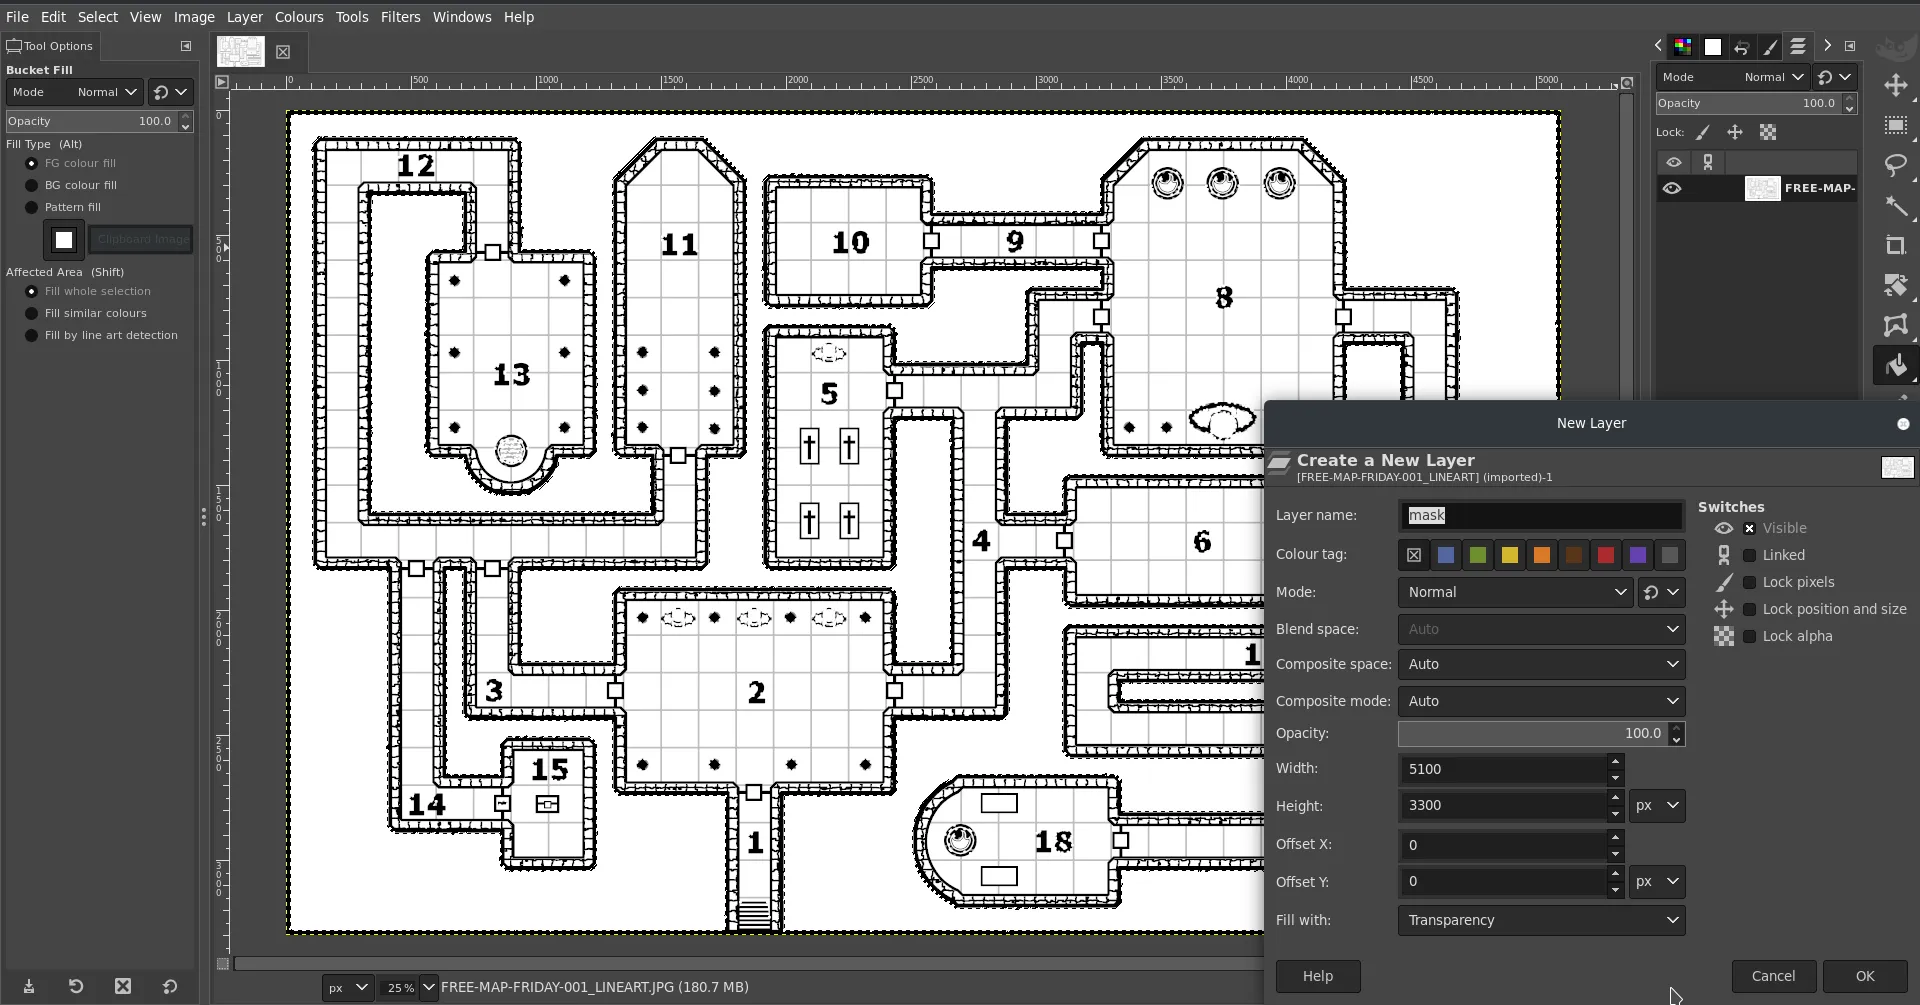The image size is (1920, 1005).
Task: Select the Move tool in the toolbox
Action: (x=1895, y=86)
